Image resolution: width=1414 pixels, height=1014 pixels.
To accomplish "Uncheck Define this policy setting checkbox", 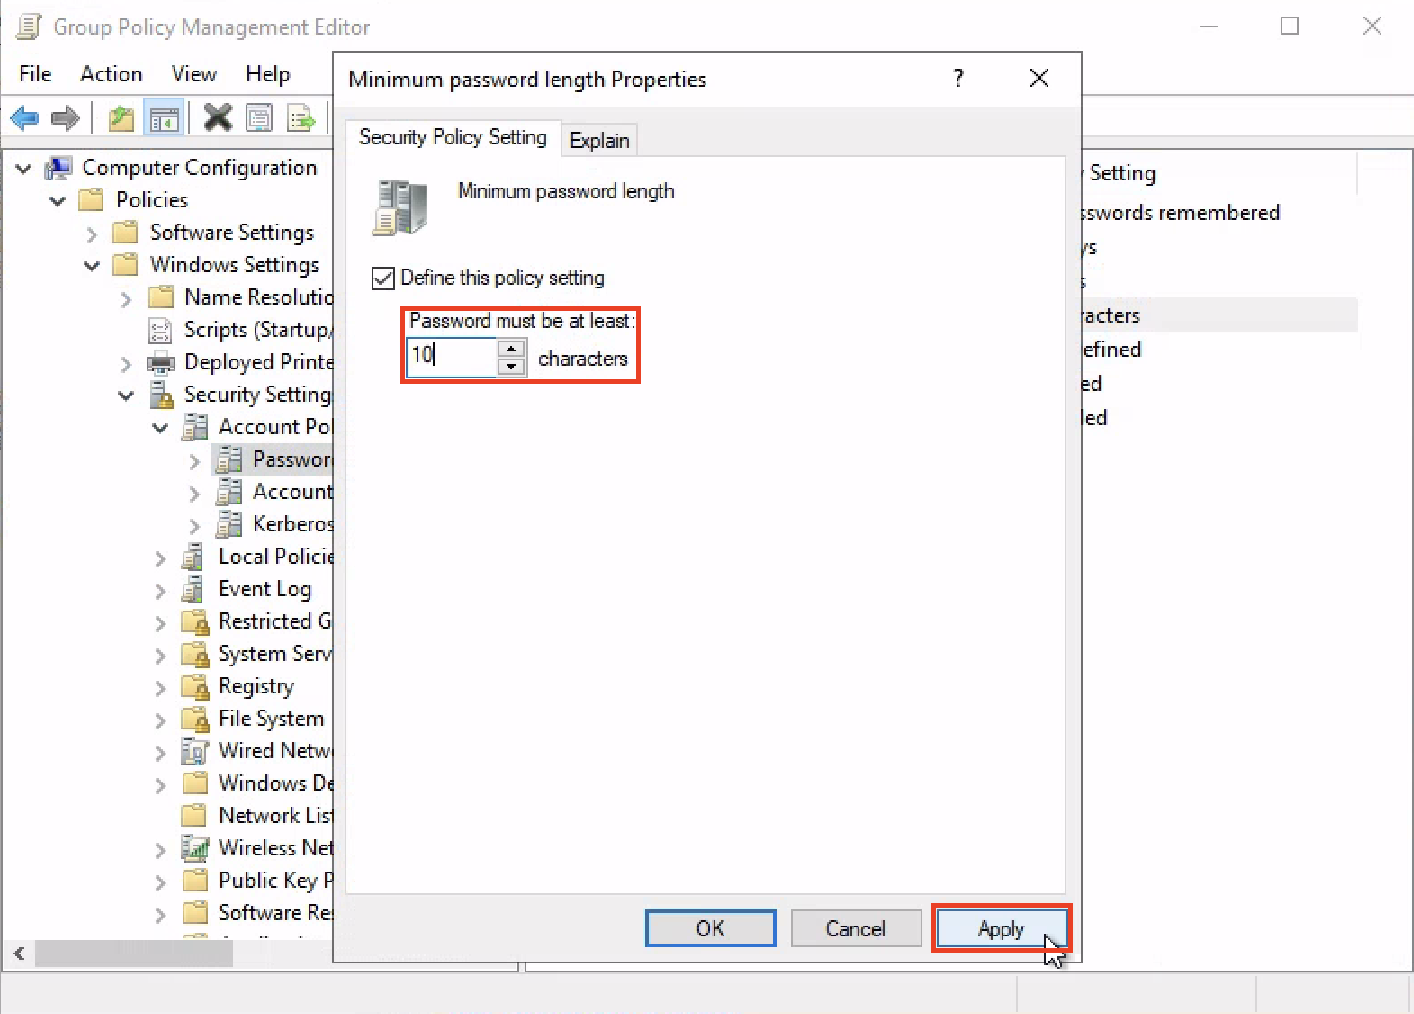I will (x=383, y=278).
